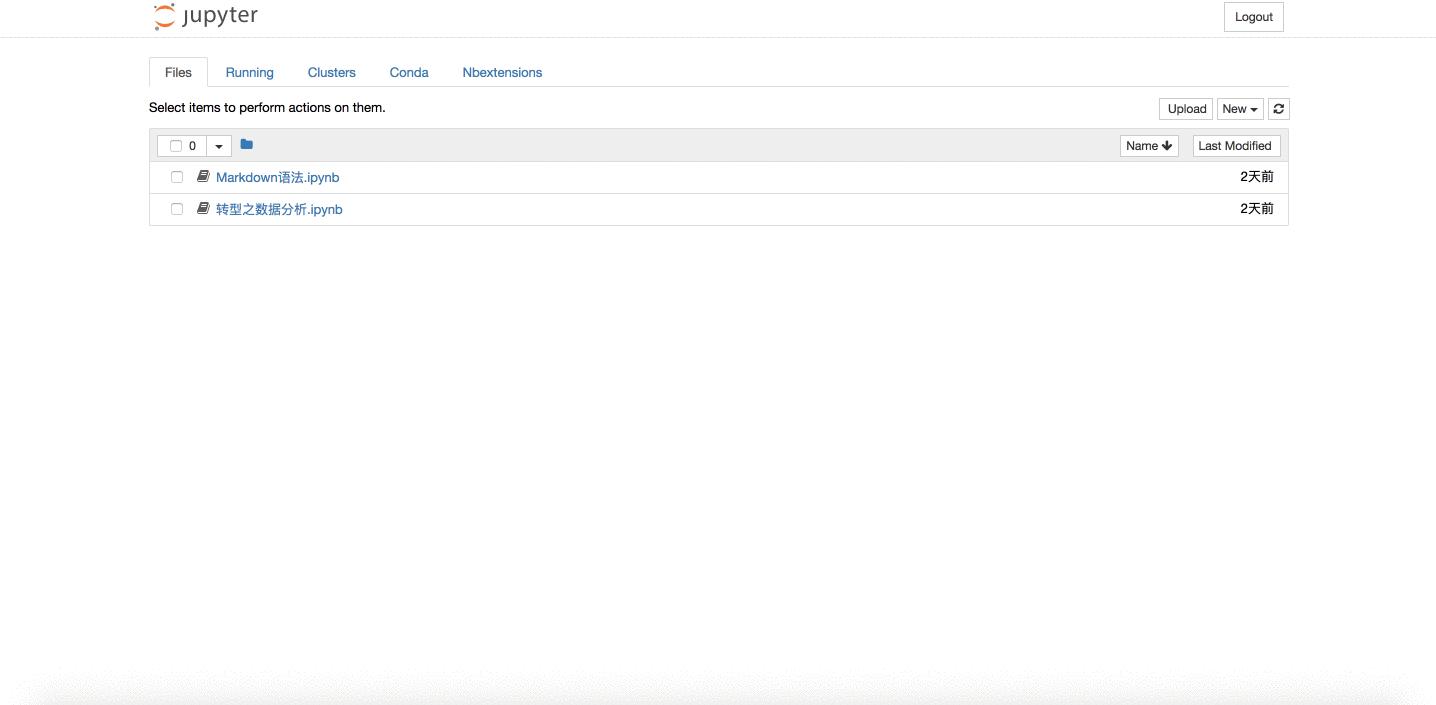The height and width of the screenshot is (705, 1436).
Task: Click the folder breadcrumb icon in the listing bar
Action: pos(246,145)
